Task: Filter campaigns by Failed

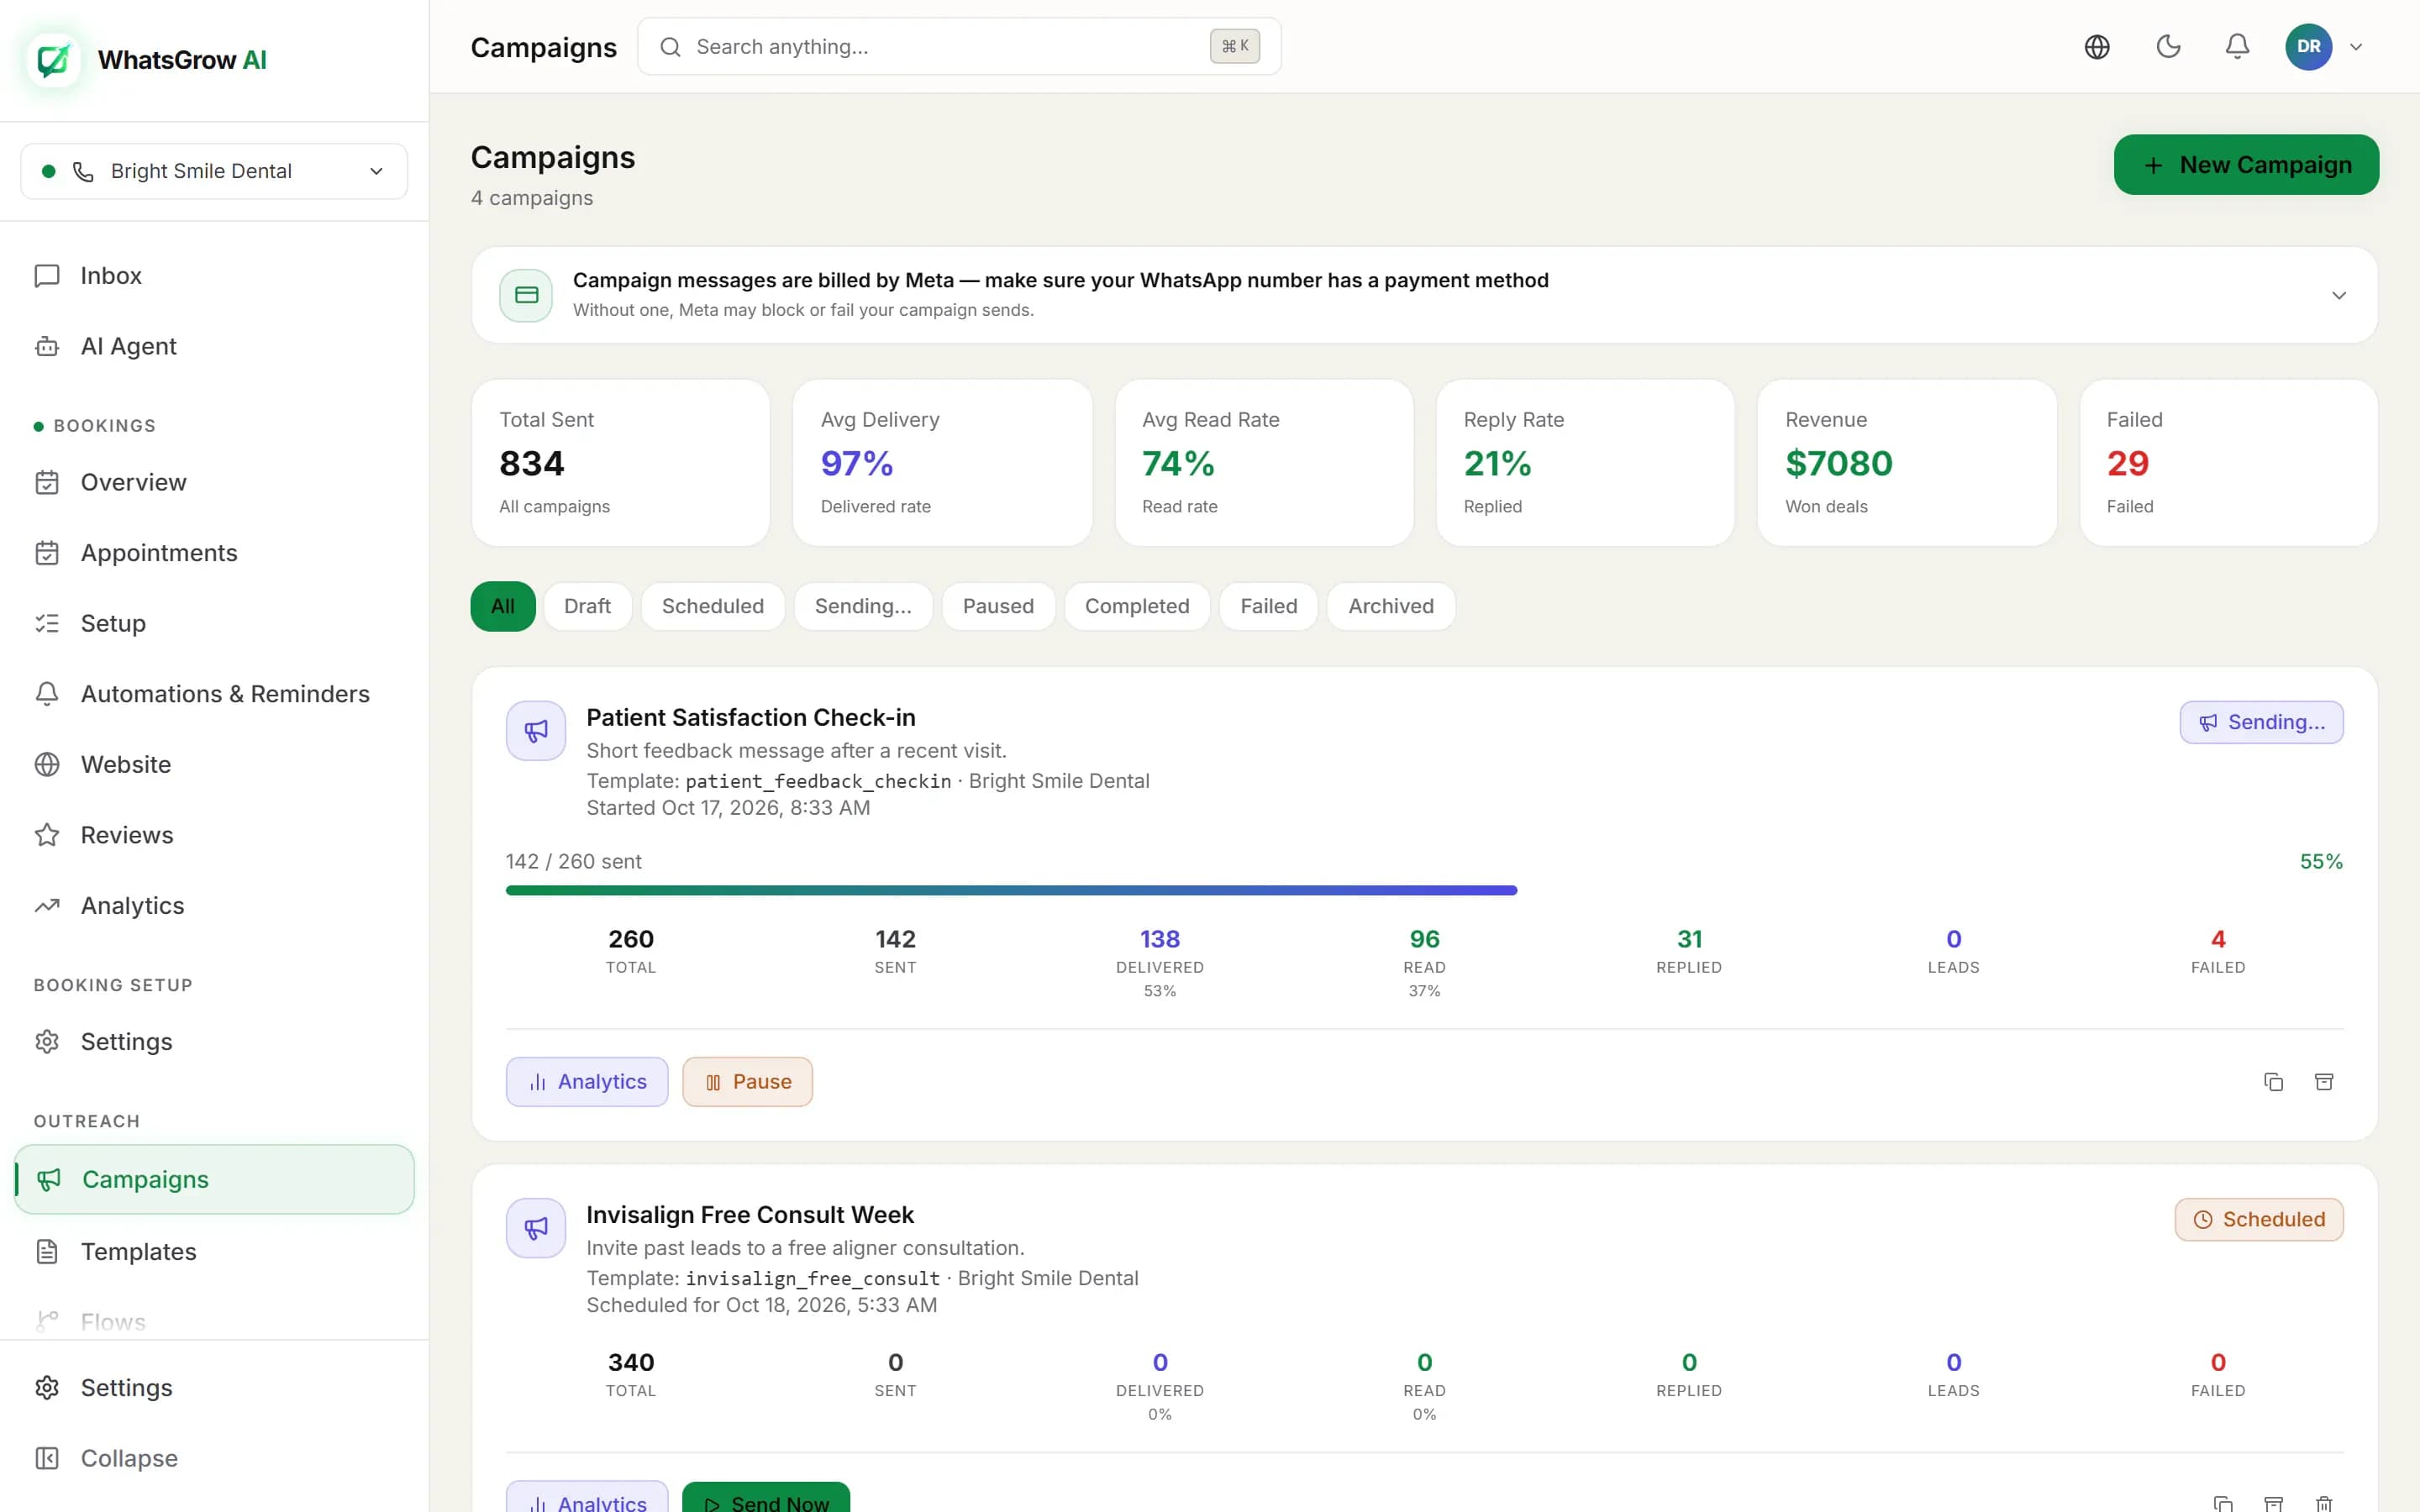Action: point(1268,606)
